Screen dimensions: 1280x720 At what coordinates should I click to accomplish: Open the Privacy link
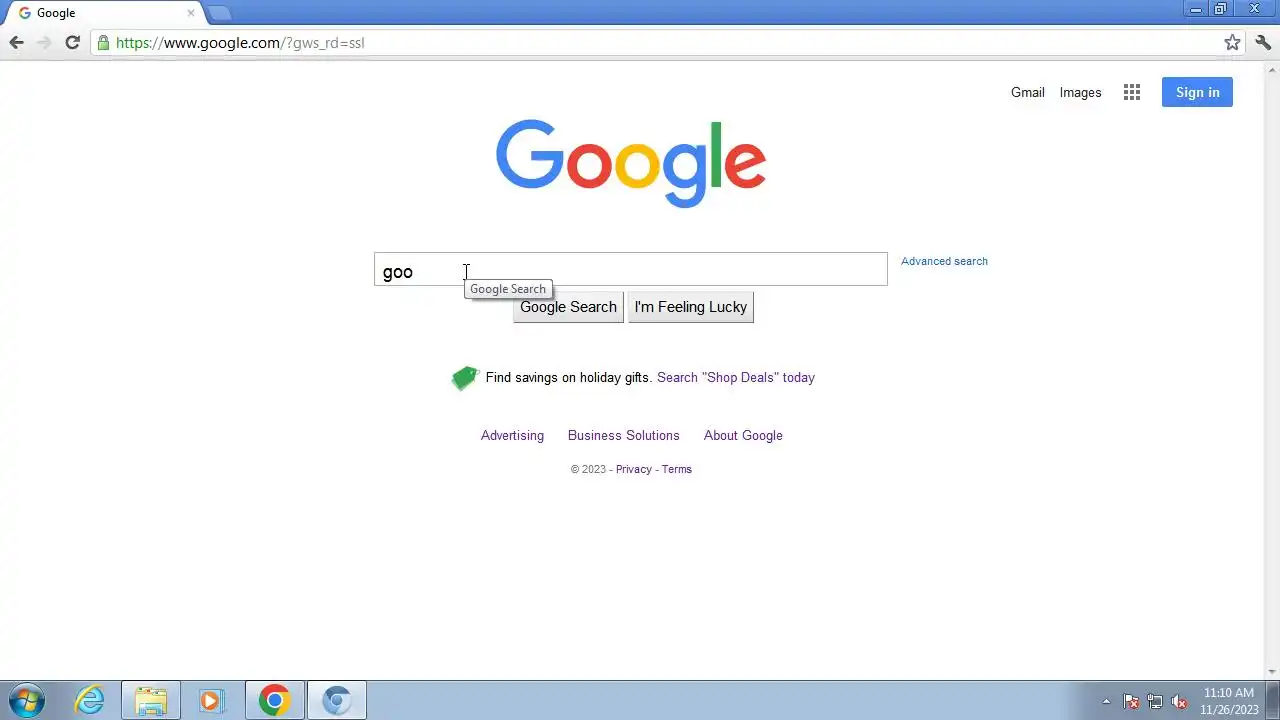pos(633,469)
